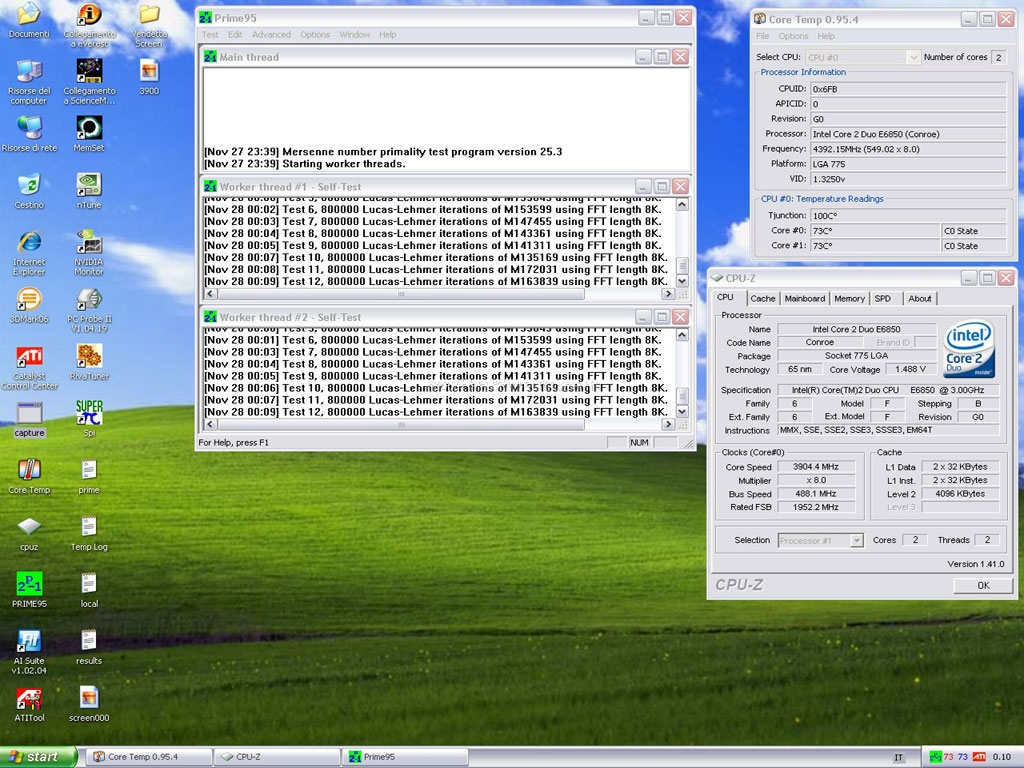The height and width of the screenshot is (768, 1024).
Task: Launch the MemSet desktop icon
Action: click(x=89, y=128)
